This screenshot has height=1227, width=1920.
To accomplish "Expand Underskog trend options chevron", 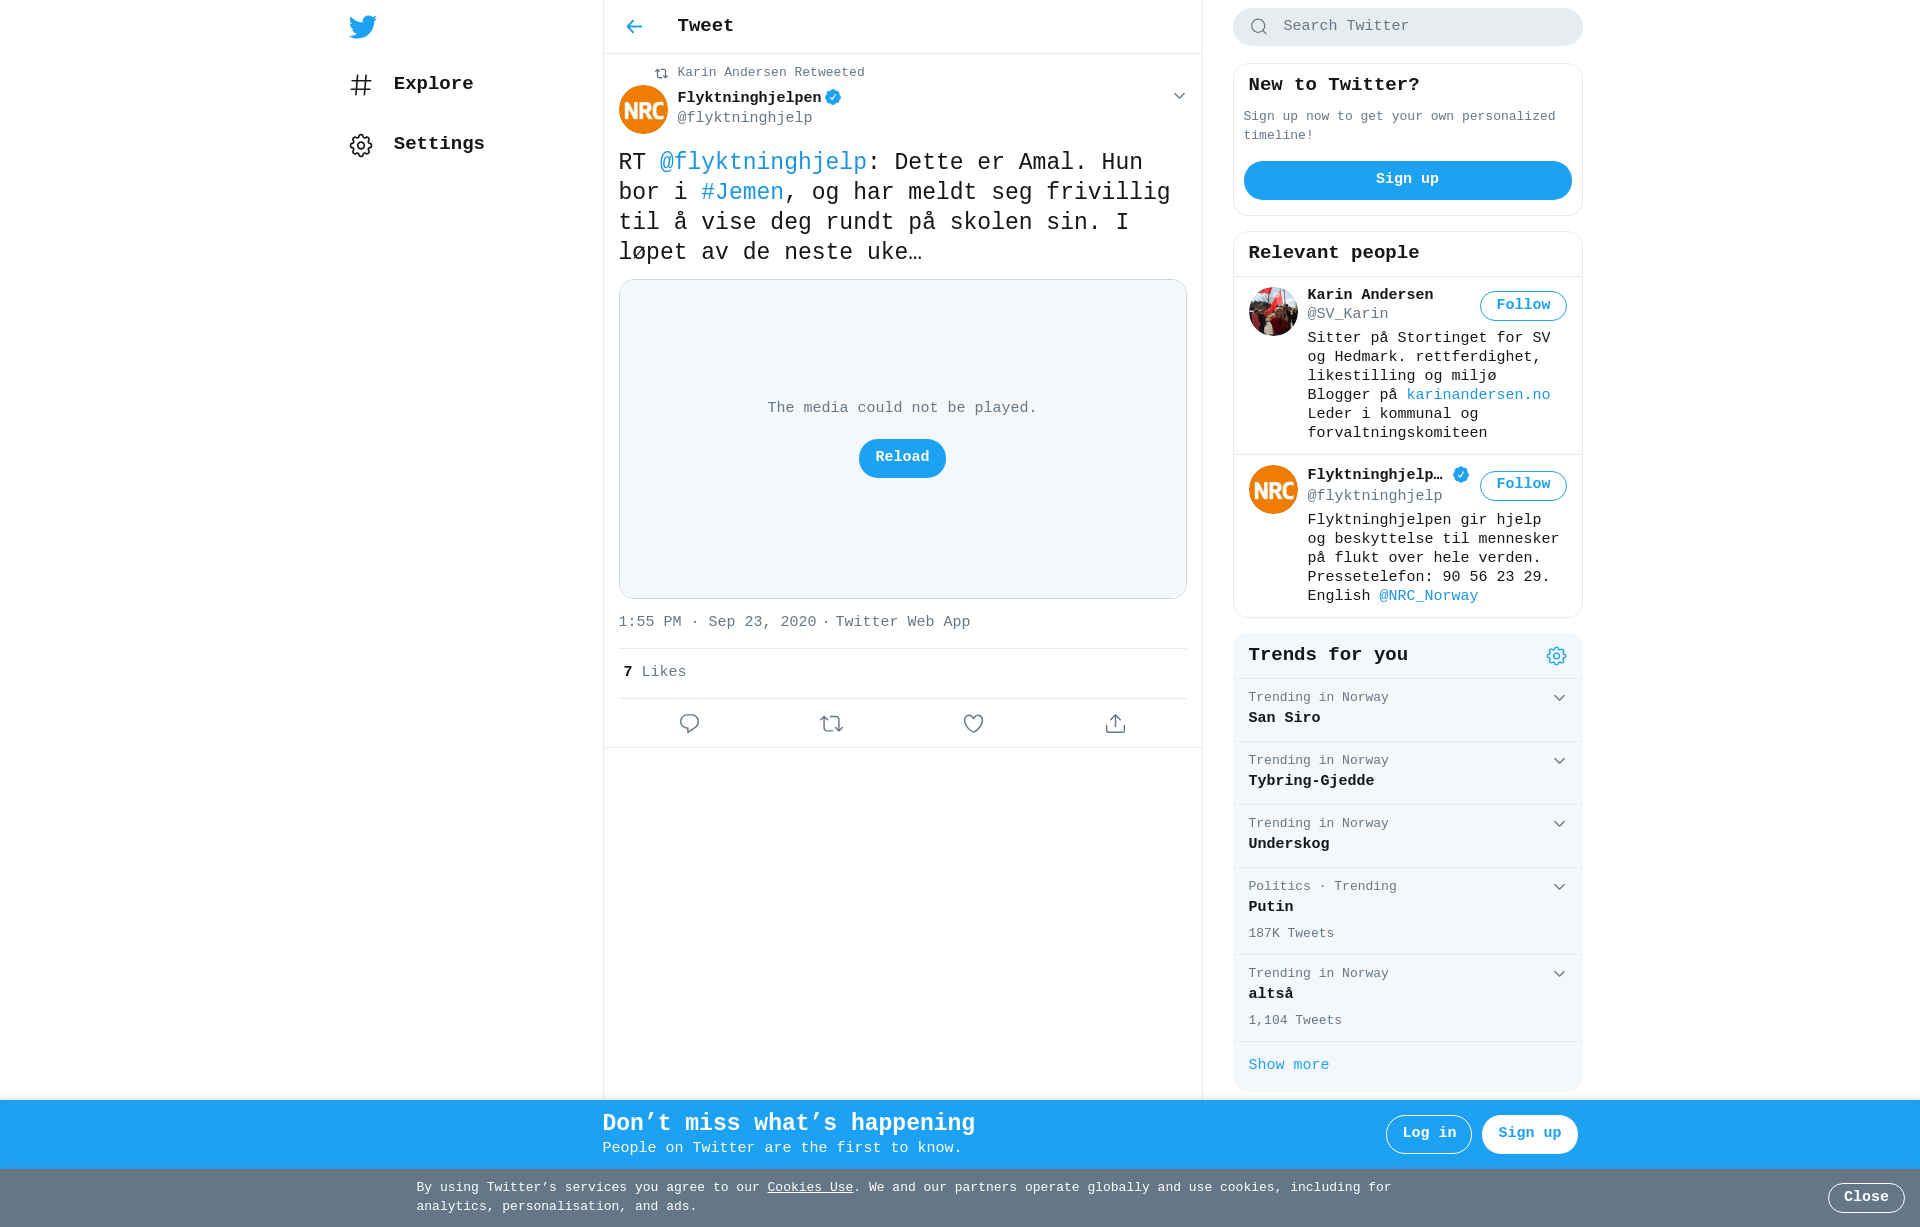I will click(1559, 824).
